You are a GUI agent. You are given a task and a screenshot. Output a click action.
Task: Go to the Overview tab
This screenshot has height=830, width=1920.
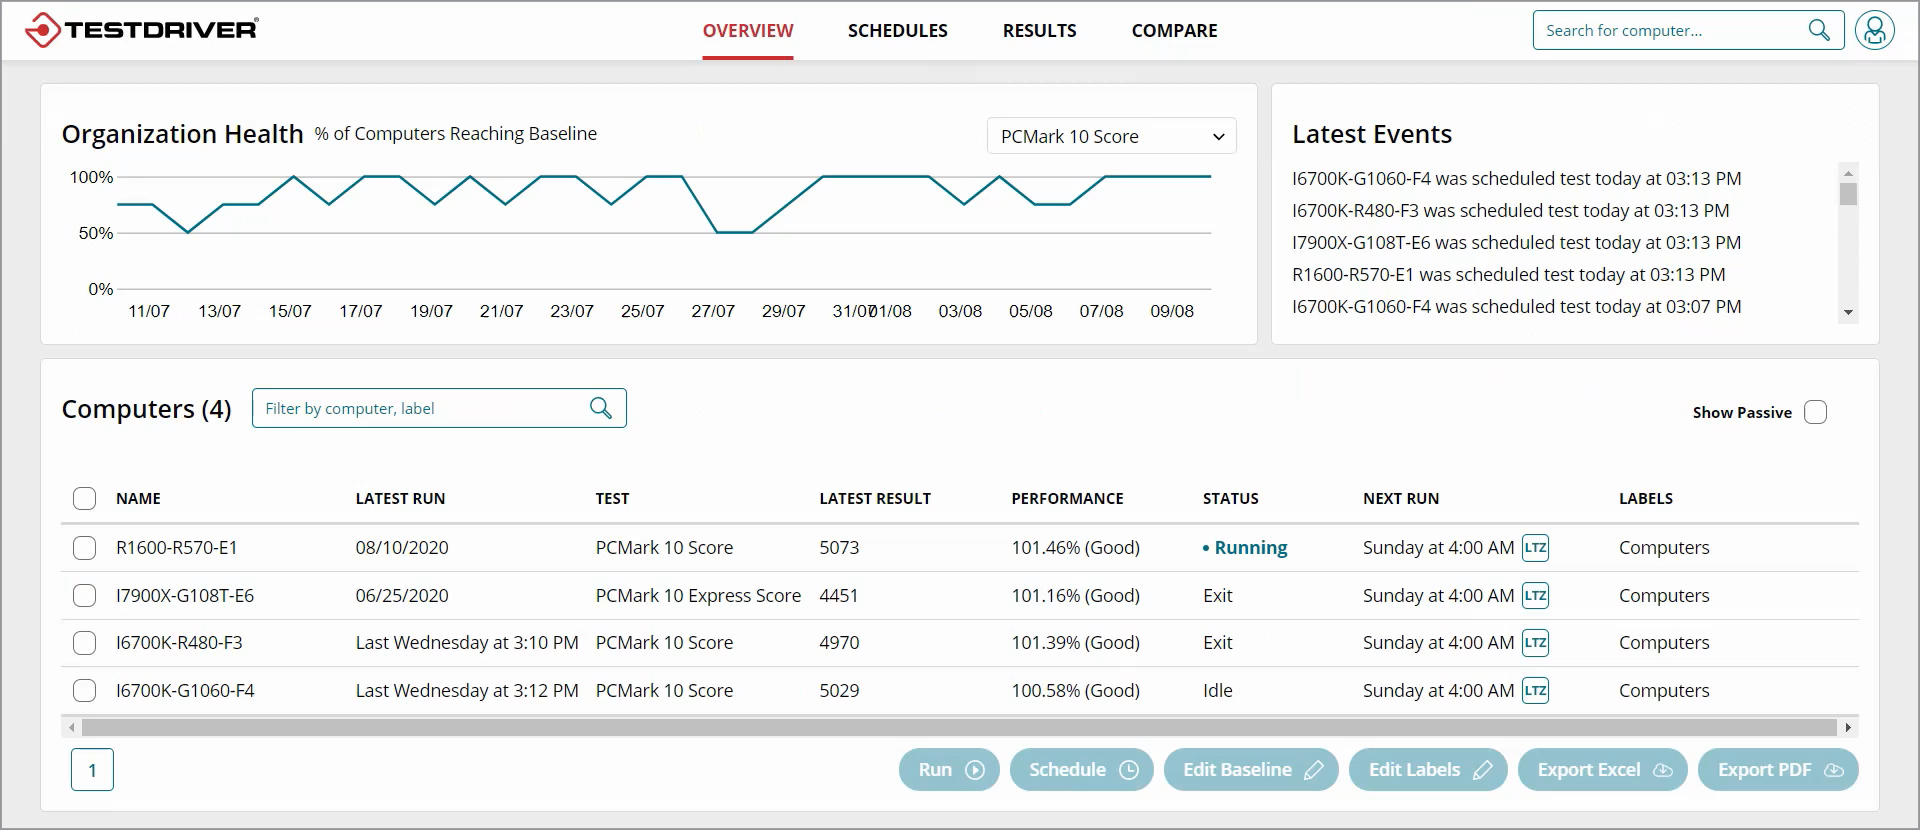748,30
